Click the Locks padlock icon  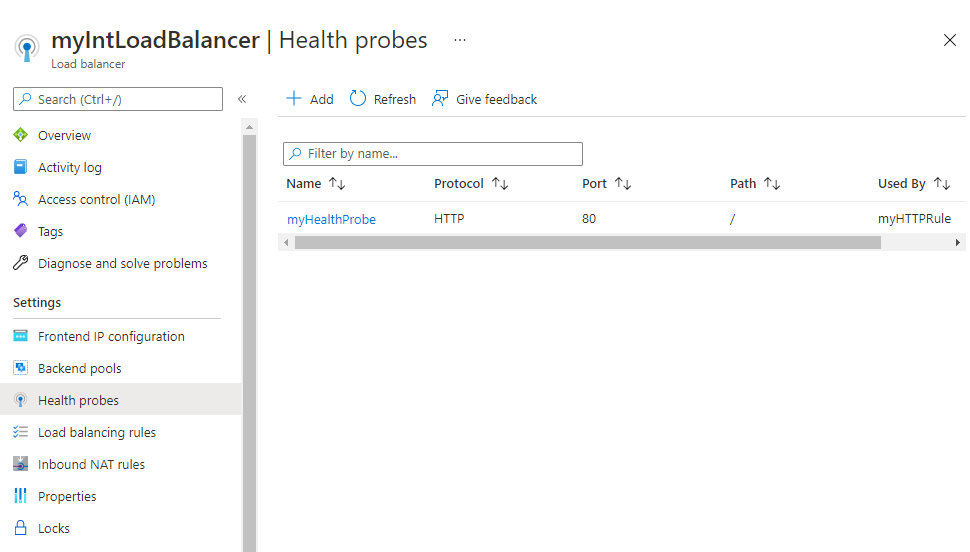point(20,528)
